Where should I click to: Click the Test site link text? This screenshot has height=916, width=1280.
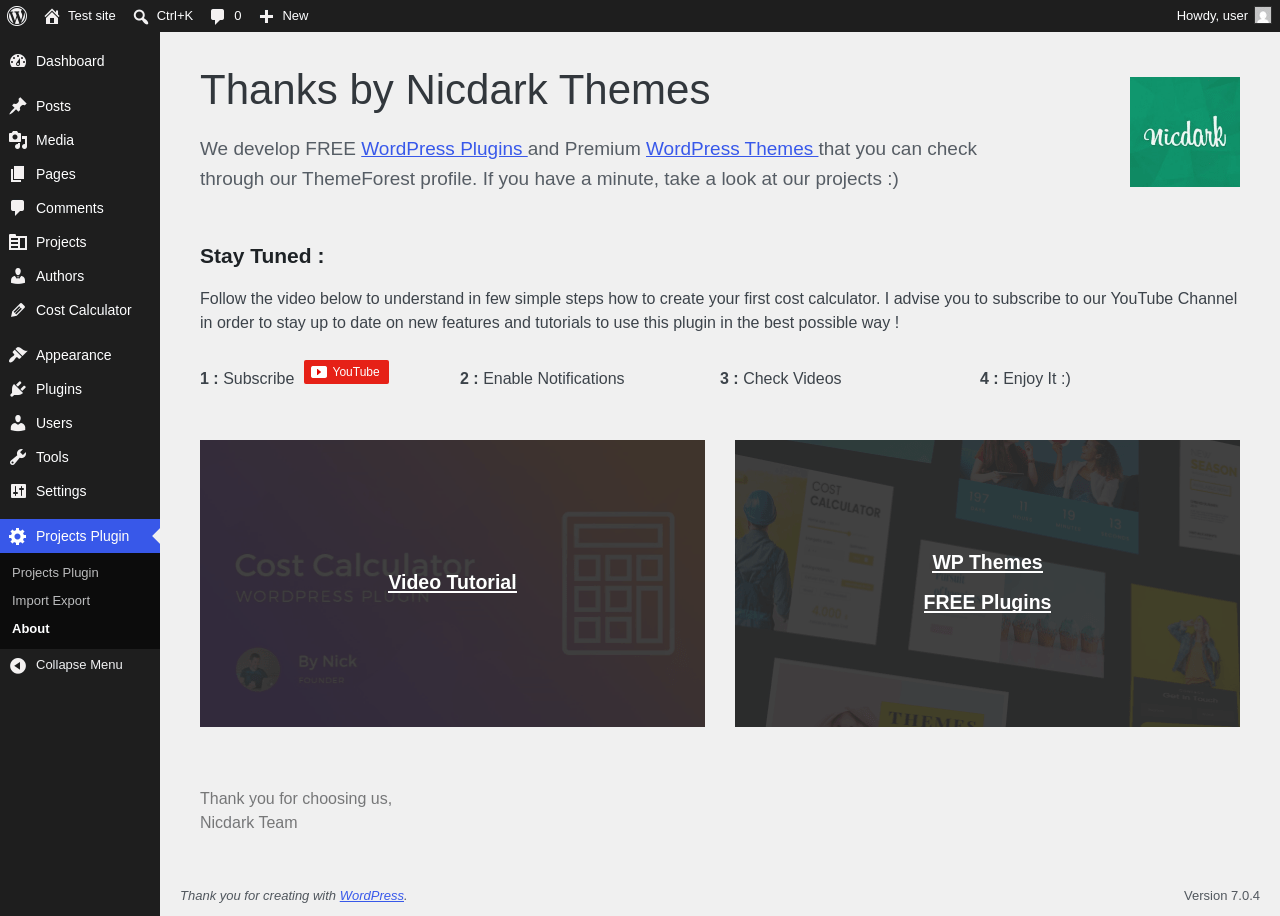click(92, 16)
